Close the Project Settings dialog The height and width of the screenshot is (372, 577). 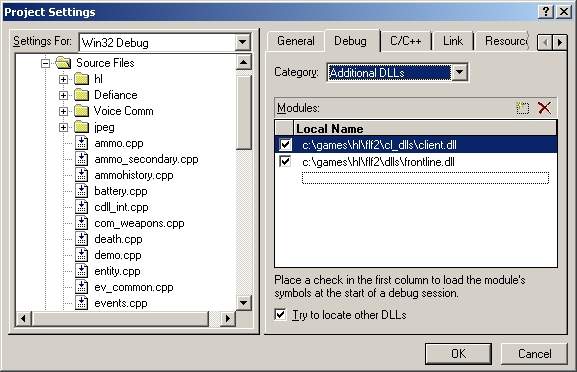point(564,12)
